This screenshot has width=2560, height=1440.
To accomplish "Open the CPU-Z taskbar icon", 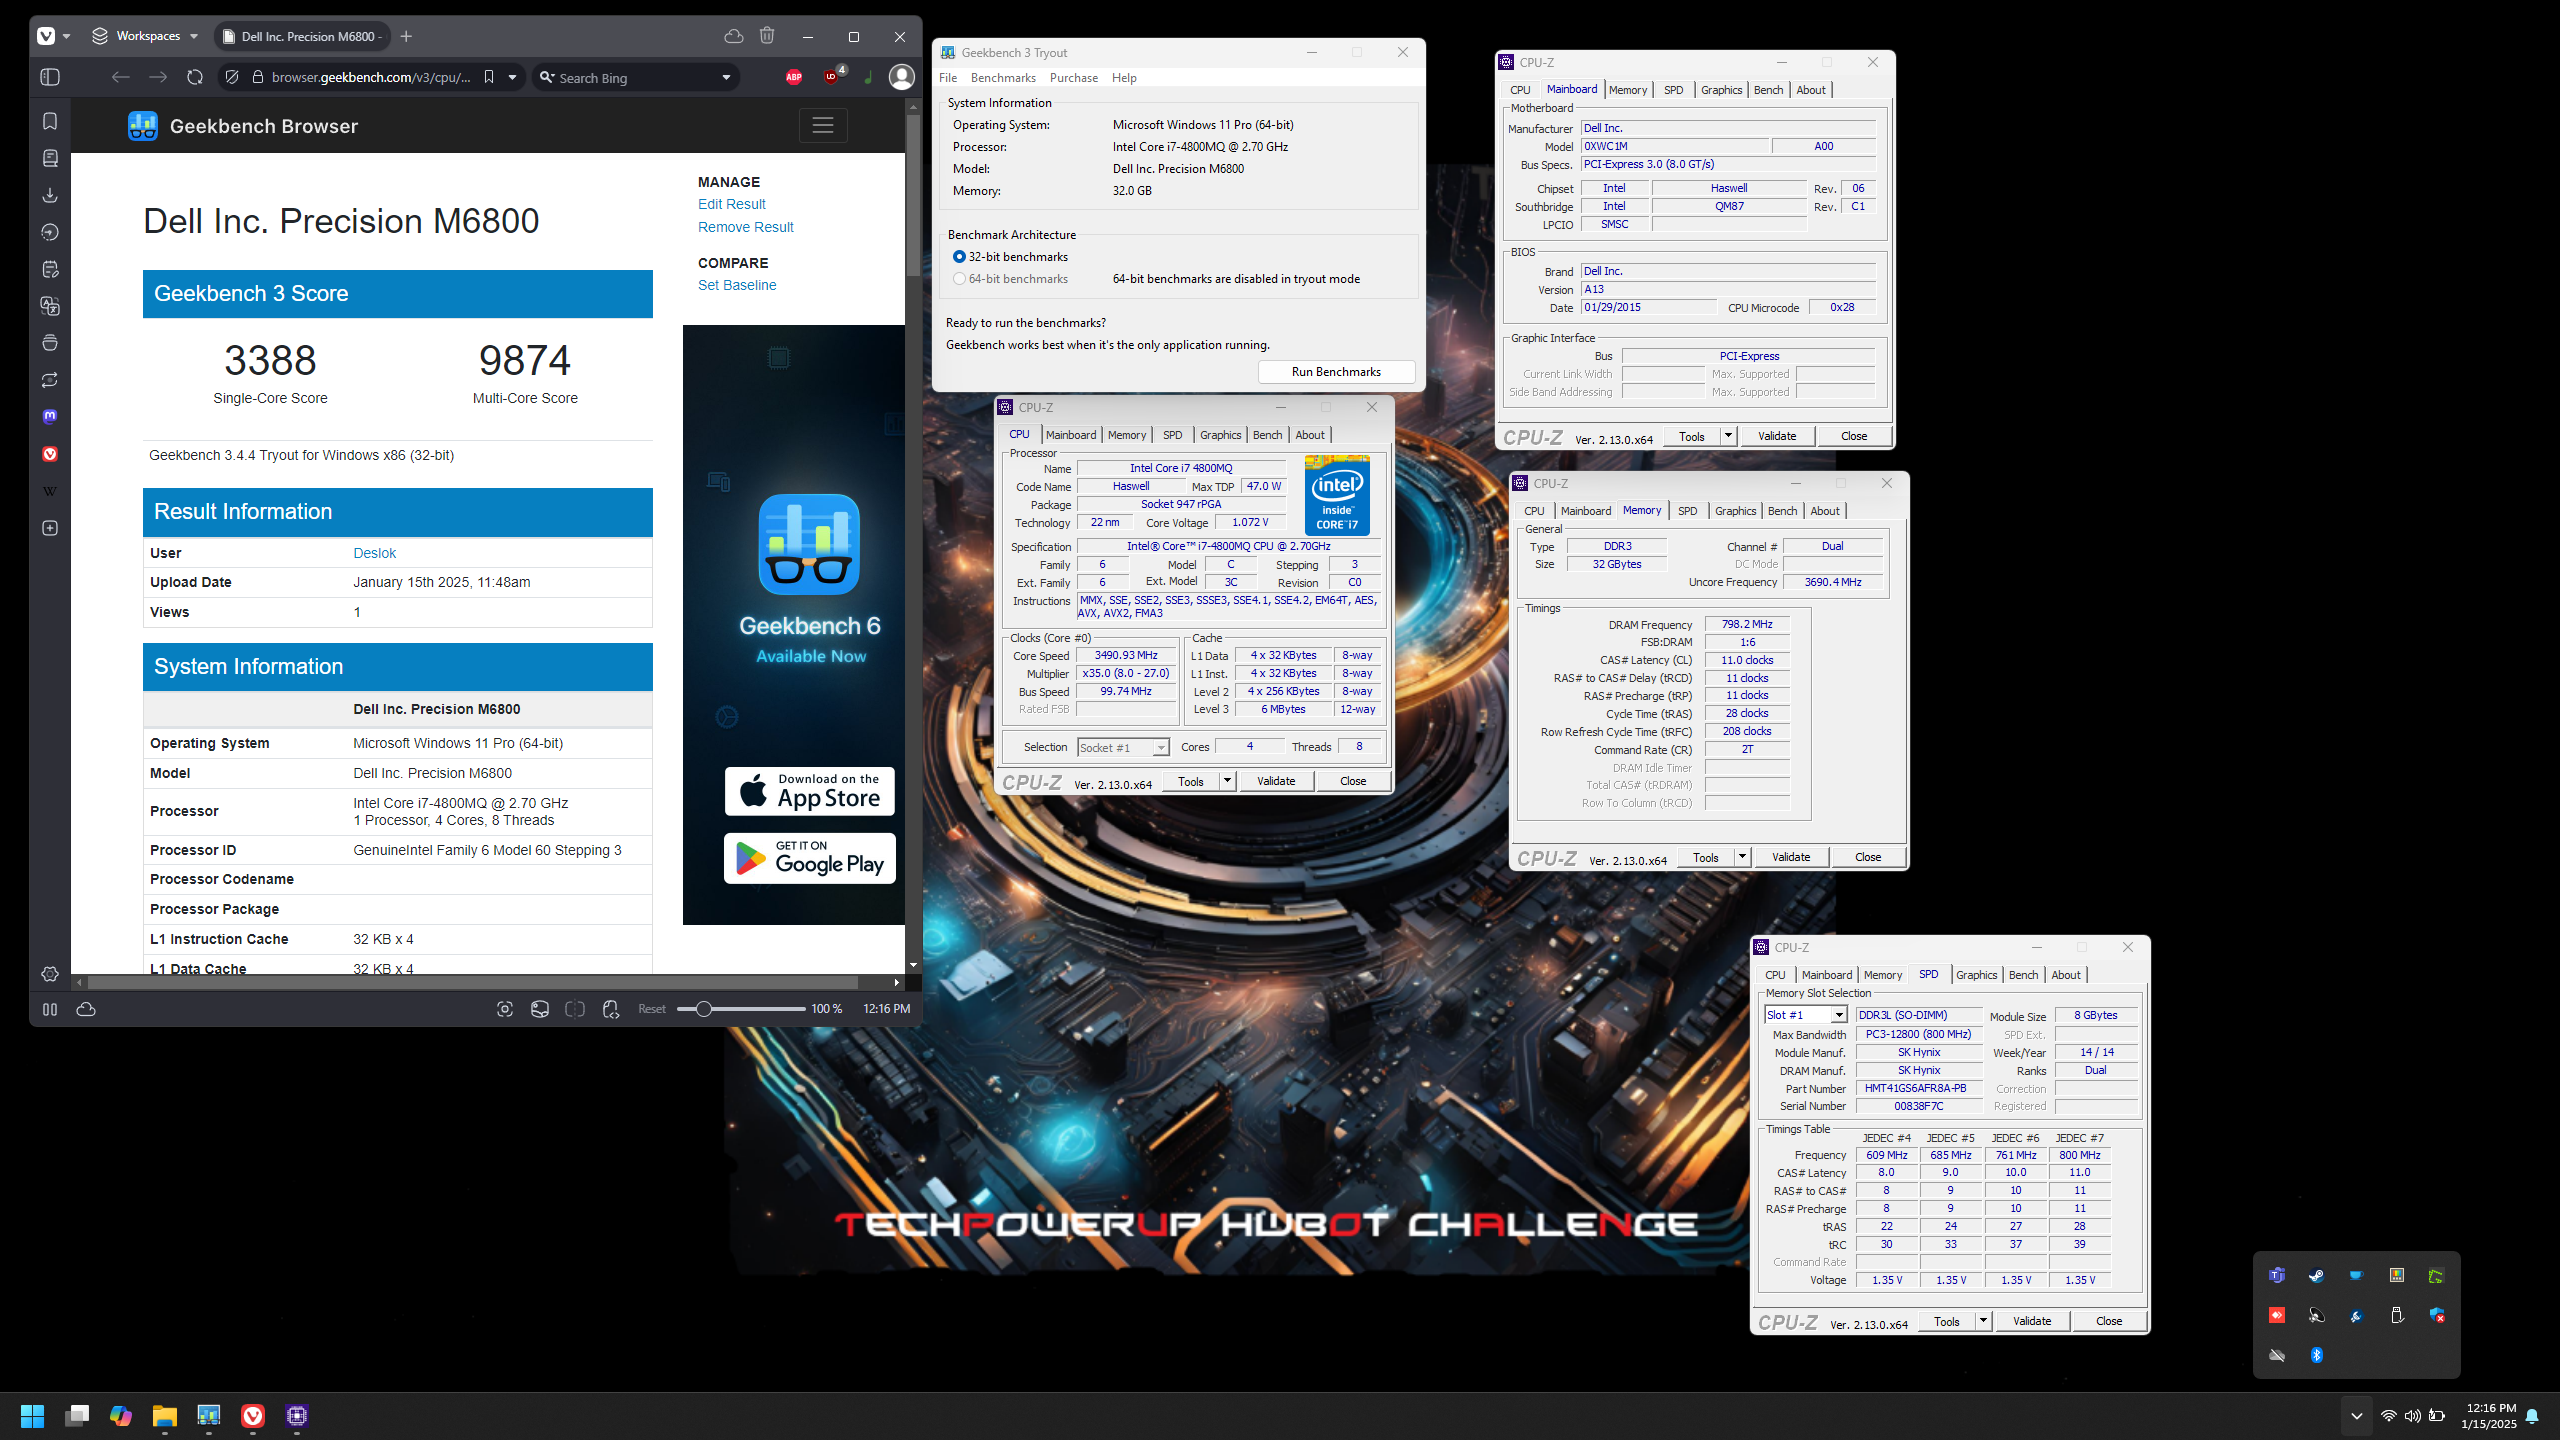I will coord(297,1415).
